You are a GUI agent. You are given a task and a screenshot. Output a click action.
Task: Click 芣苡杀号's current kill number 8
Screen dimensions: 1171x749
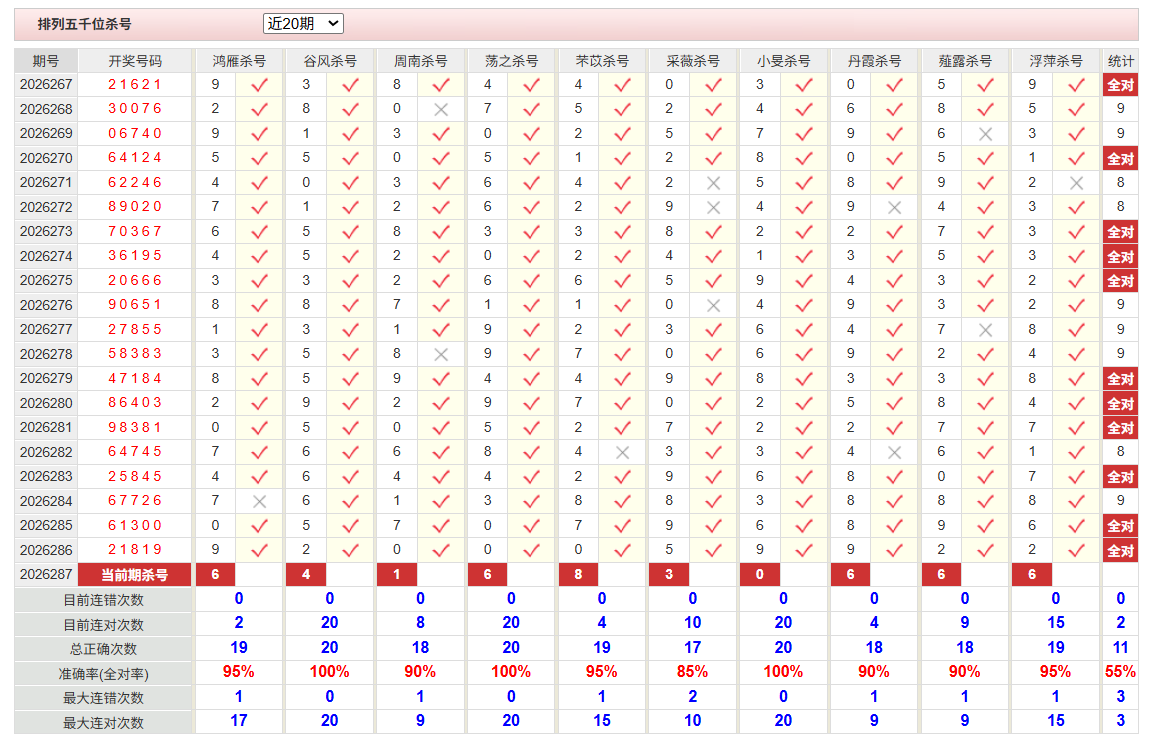click(578, 575)
